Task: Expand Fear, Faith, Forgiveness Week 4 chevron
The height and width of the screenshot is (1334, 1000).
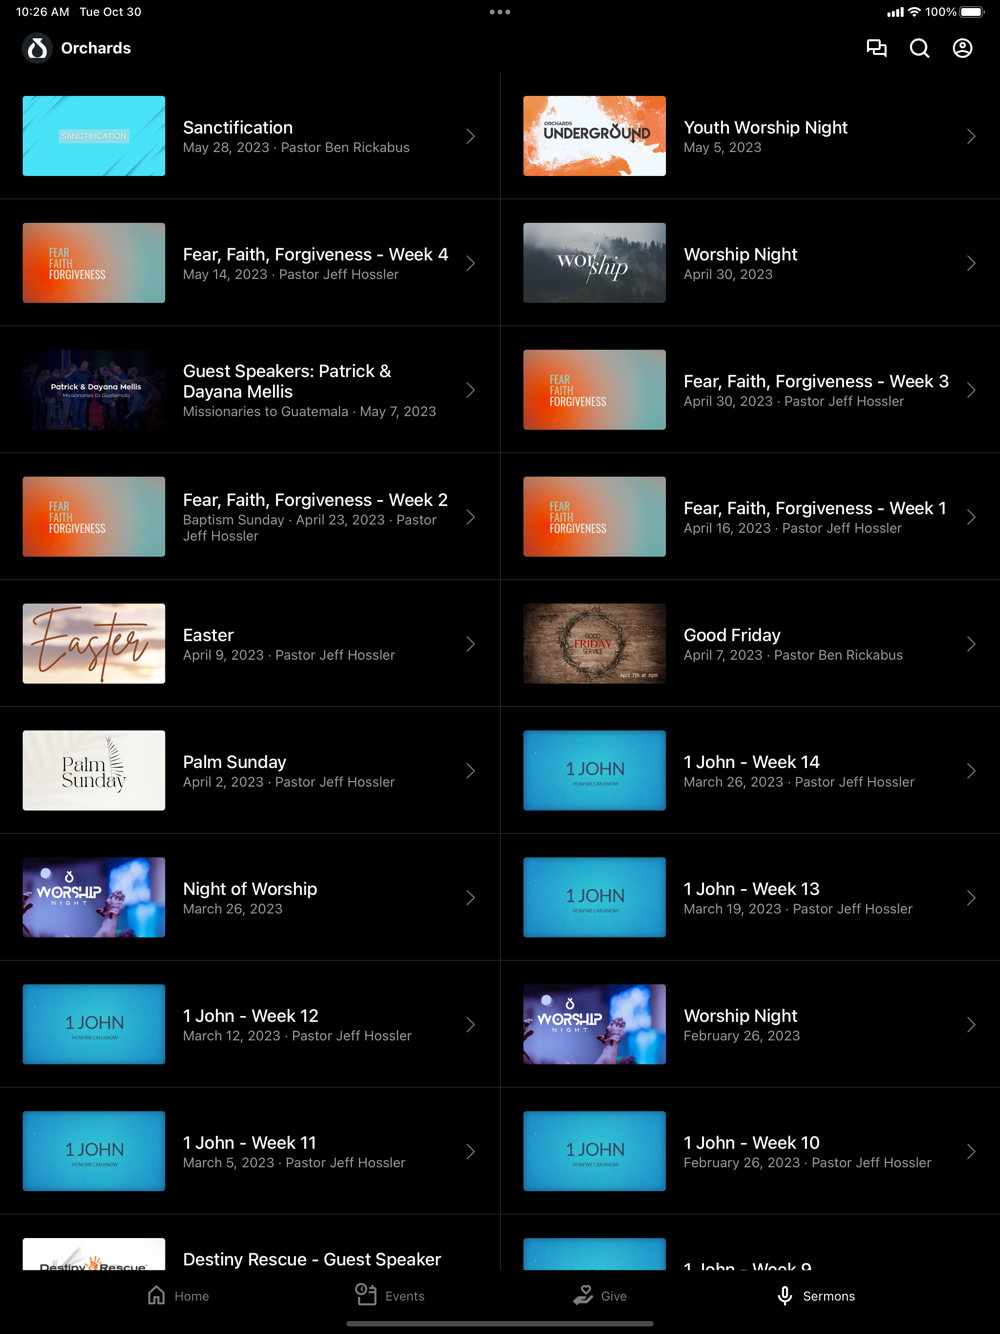Action: (x=470, y=263)
